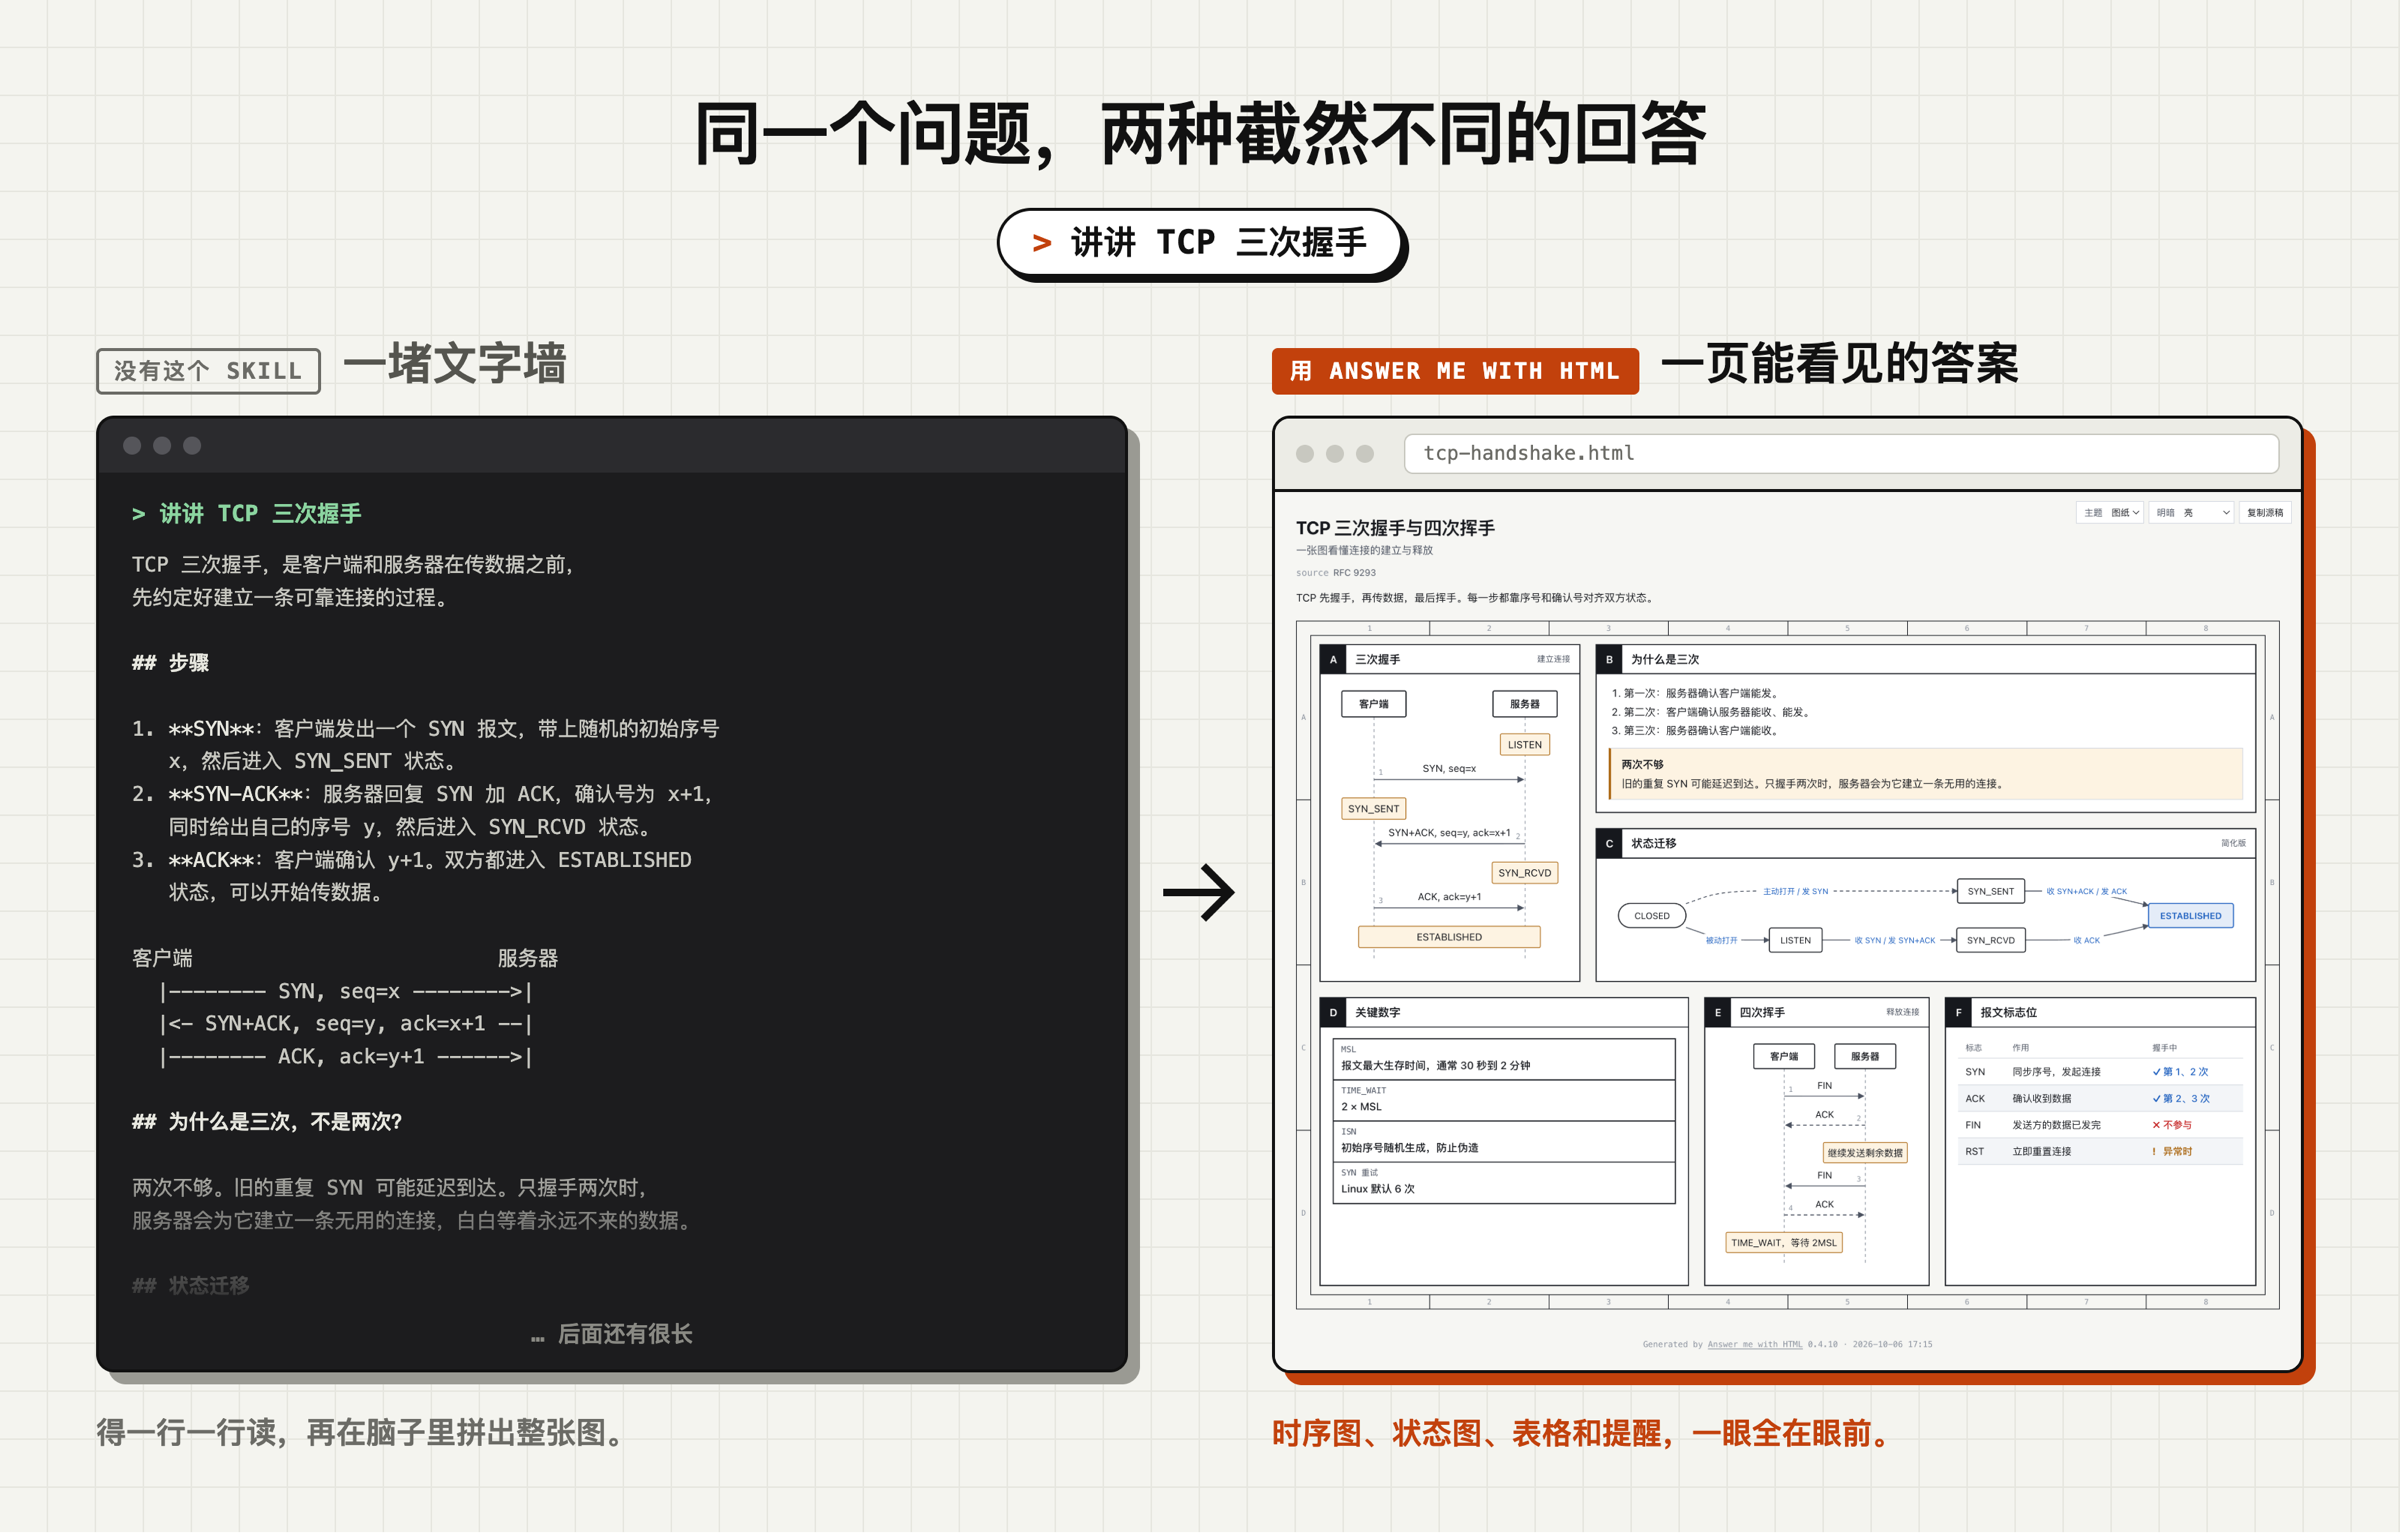This screenshot has height=1533, width=2400.
Task: Click the 两次不够 highlighted callout
Action: pos(1926,774)
